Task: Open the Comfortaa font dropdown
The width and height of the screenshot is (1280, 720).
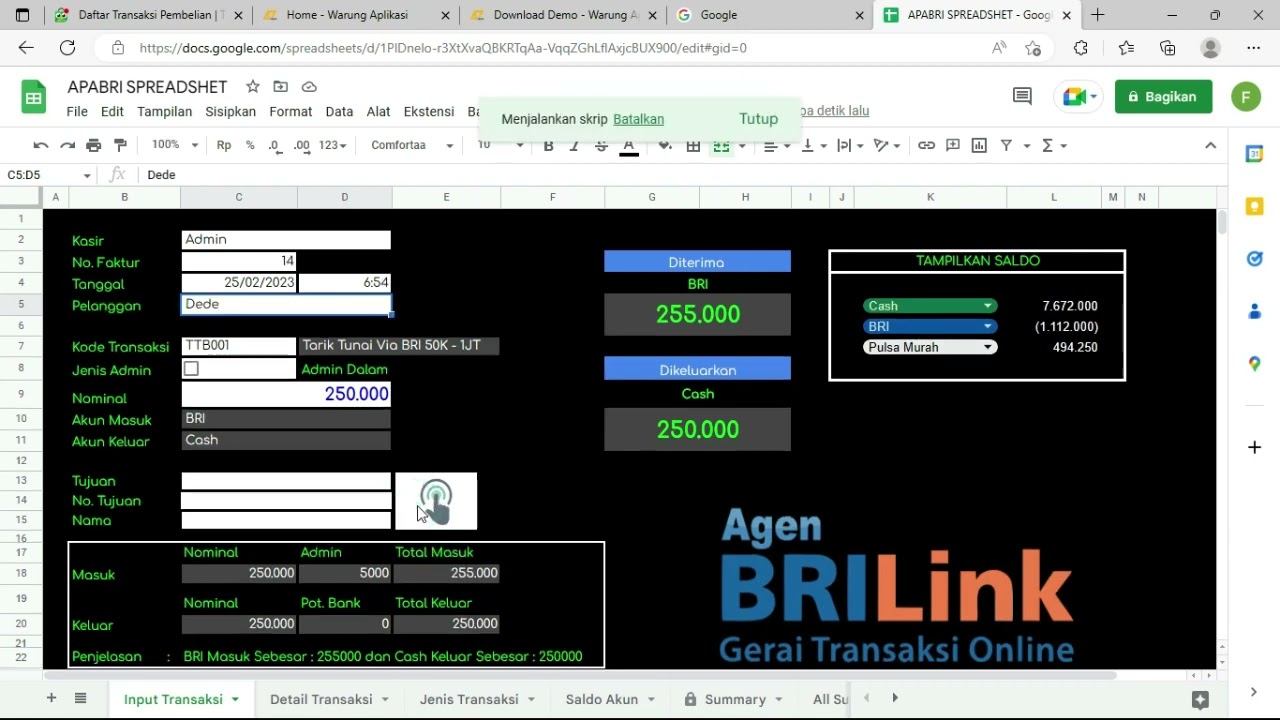Action: coord(411,146)
